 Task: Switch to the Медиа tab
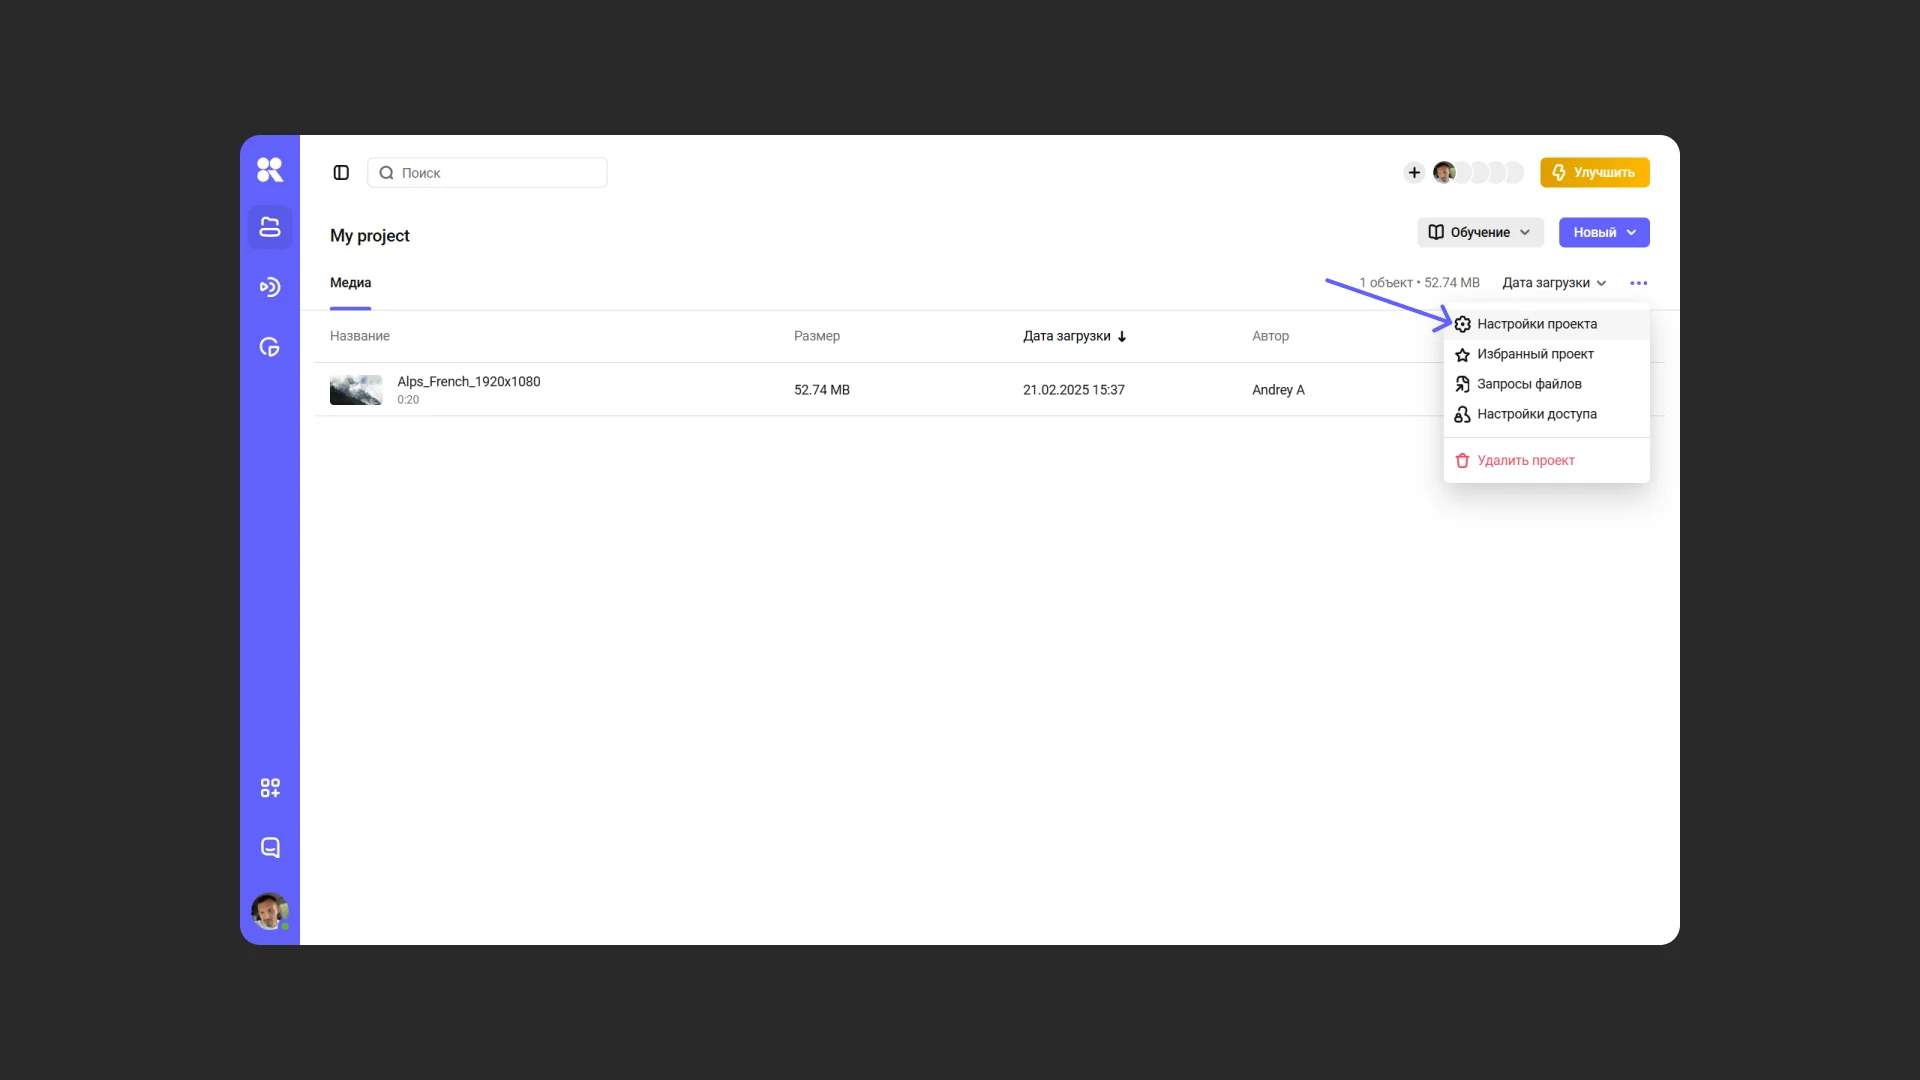click(x=349, y=283)
